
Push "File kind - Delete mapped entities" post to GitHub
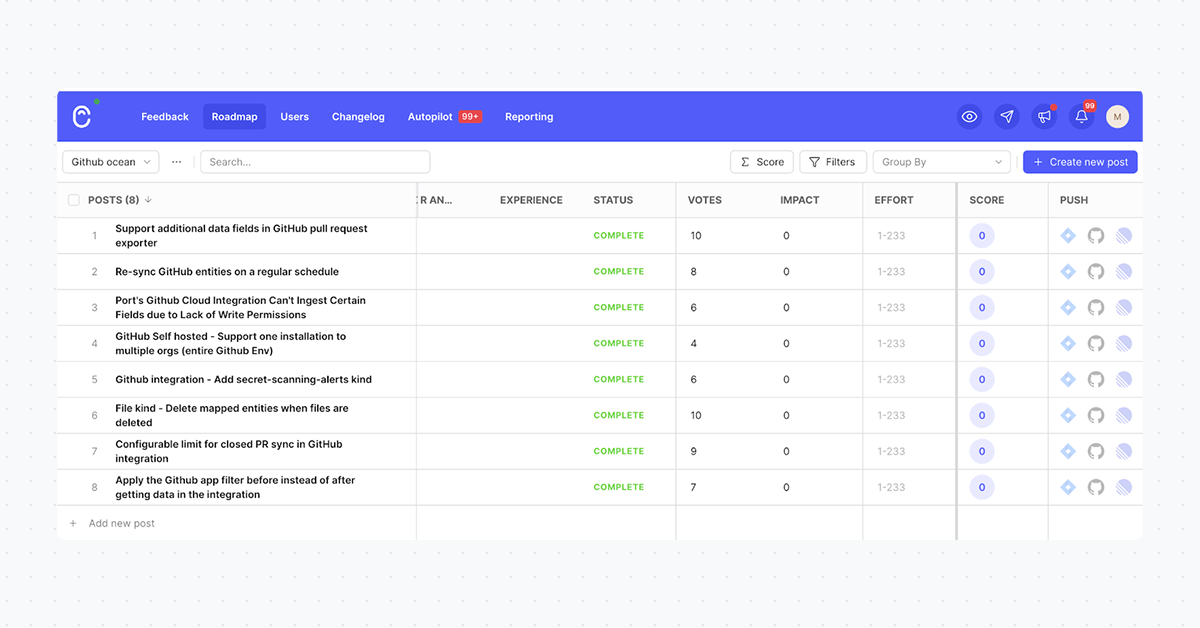click(x=1096, y=416)
